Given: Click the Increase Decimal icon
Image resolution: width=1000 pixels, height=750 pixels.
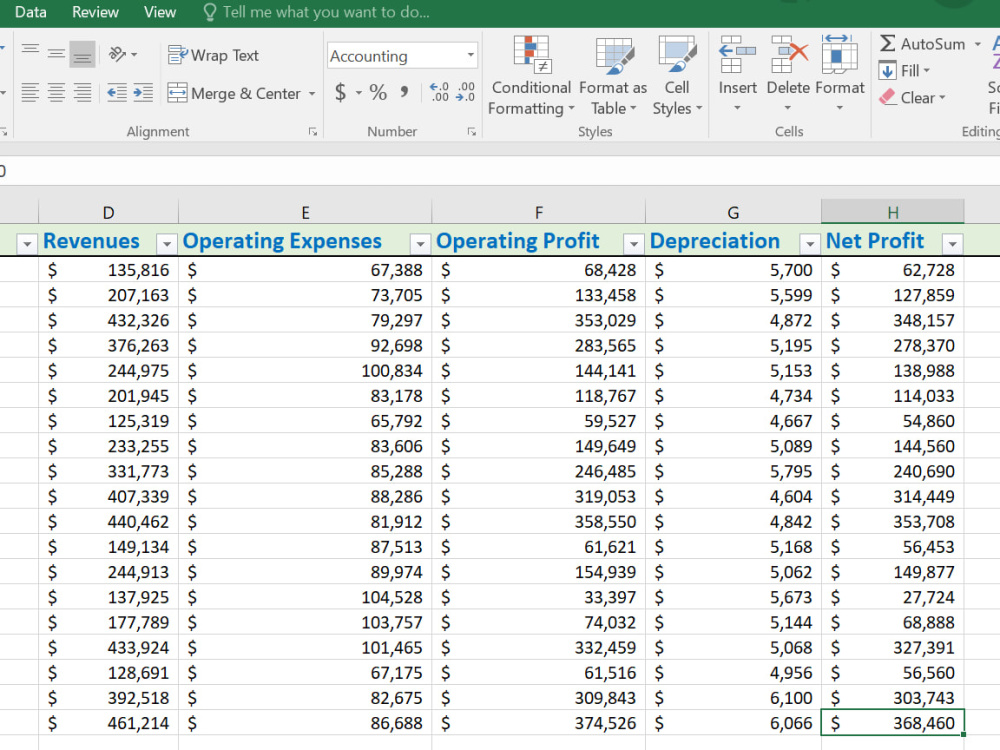Looking at the screenshot, I should 439,93.
